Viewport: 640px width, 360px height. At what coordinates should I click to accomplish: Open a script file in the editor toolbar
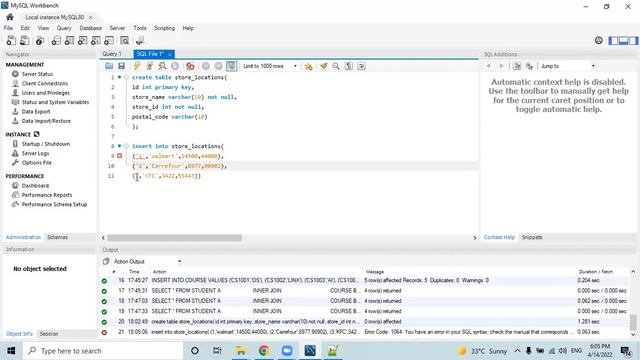109,66
